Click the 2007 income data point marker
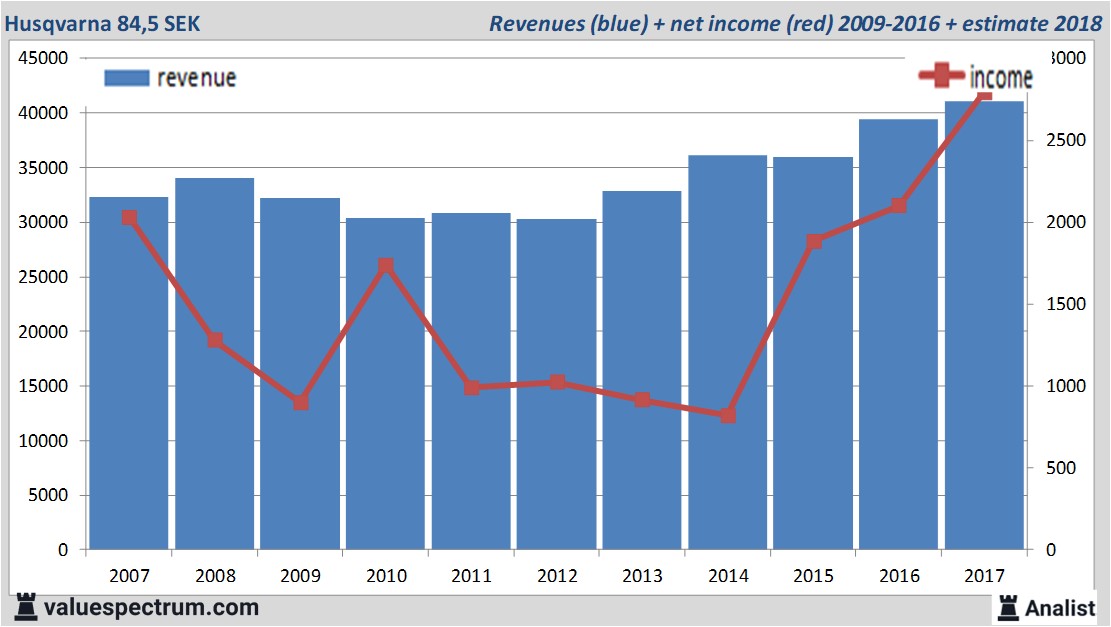 (x=129, y=218)
